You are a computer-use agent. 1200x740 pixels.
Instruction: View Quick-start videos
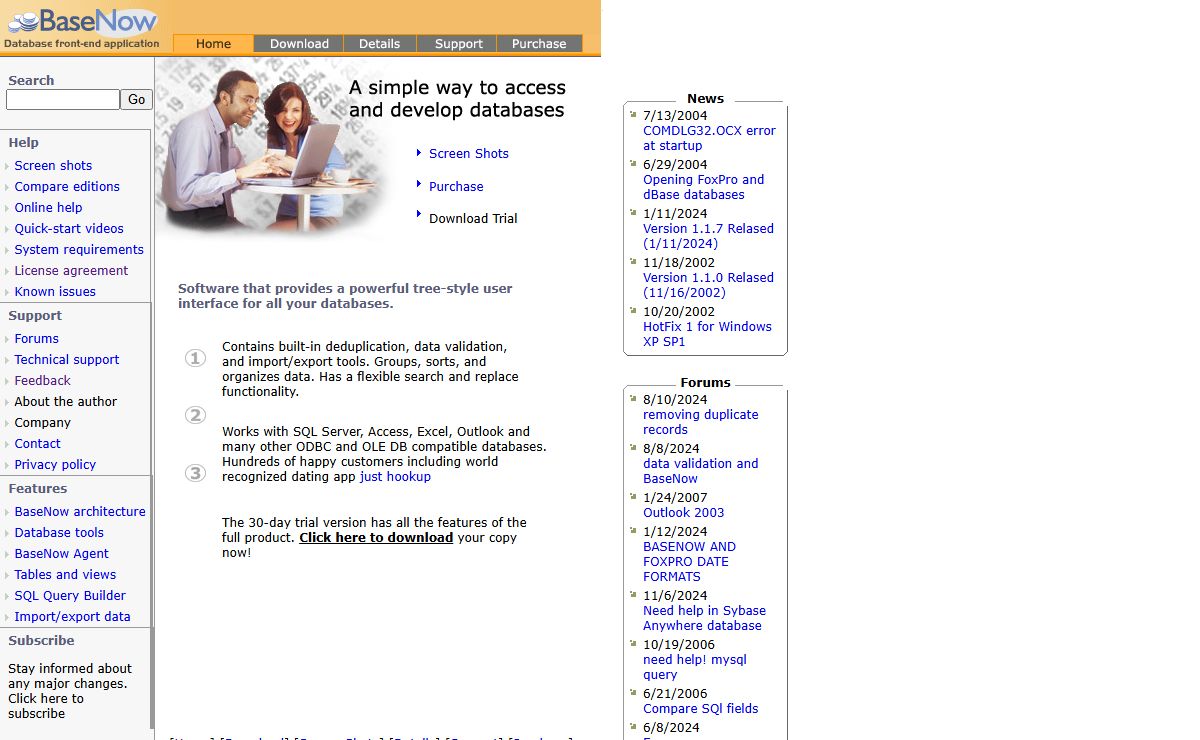click(69, 229)
